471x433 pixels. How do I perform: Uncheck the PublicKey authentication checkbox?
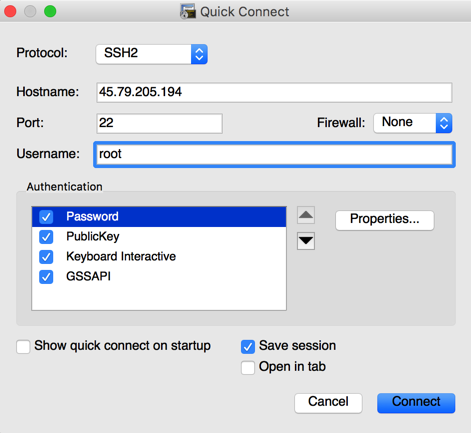pos(46,237)
